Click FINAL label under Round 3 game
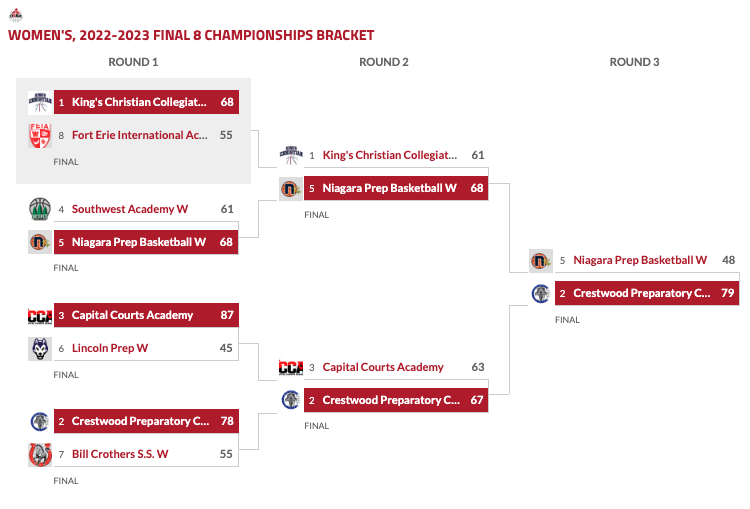Screen dimensions: 750x509 coord(567,320)
